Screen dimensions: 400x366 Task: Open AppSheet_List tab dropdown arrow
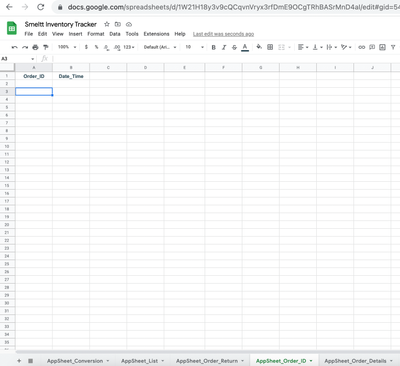[163, 361]
